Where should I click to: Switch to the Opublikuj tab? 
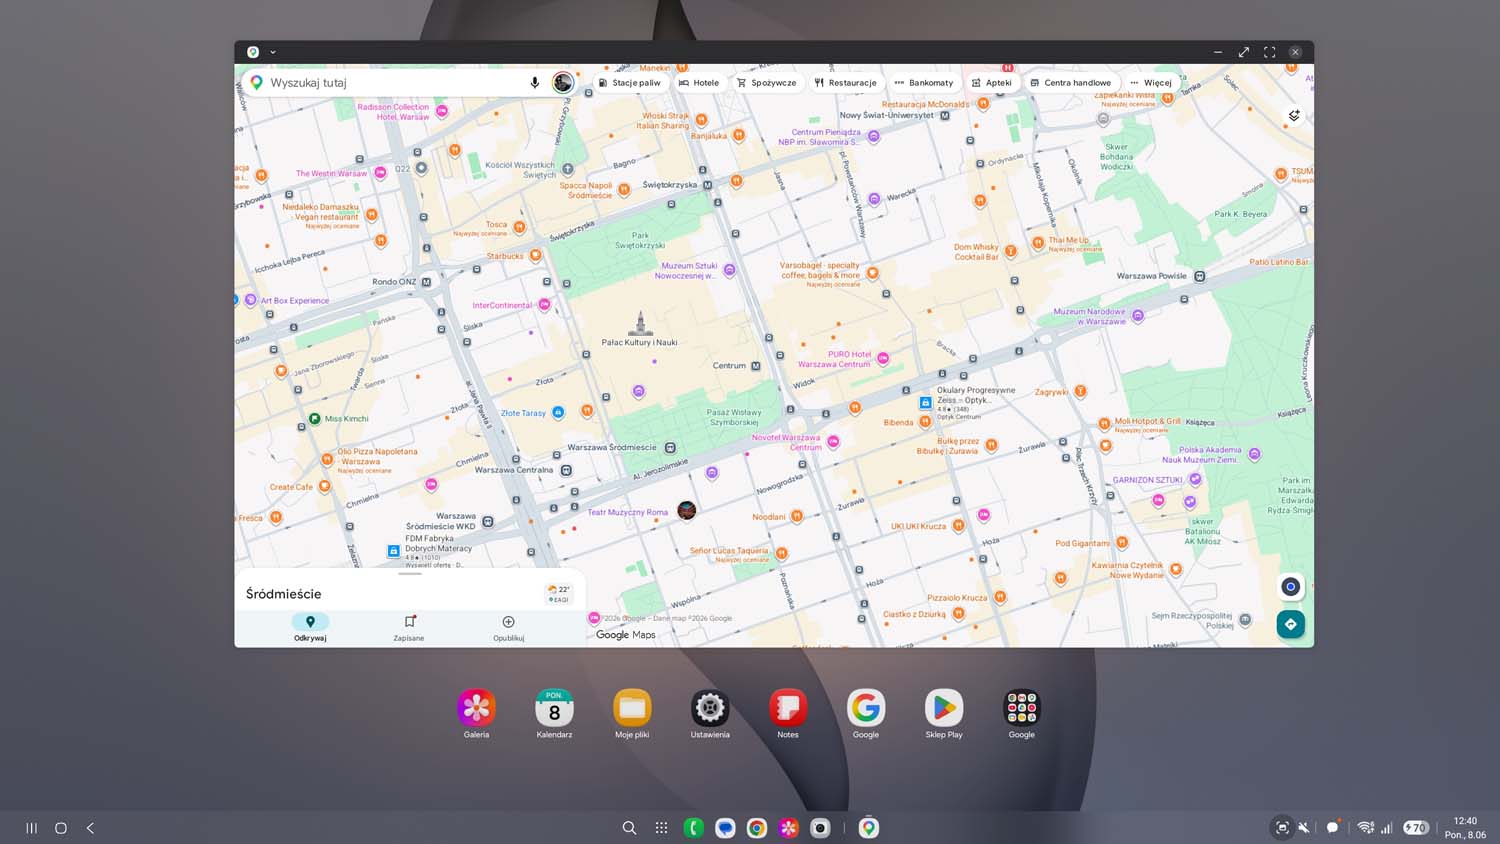tap(508, 627)
